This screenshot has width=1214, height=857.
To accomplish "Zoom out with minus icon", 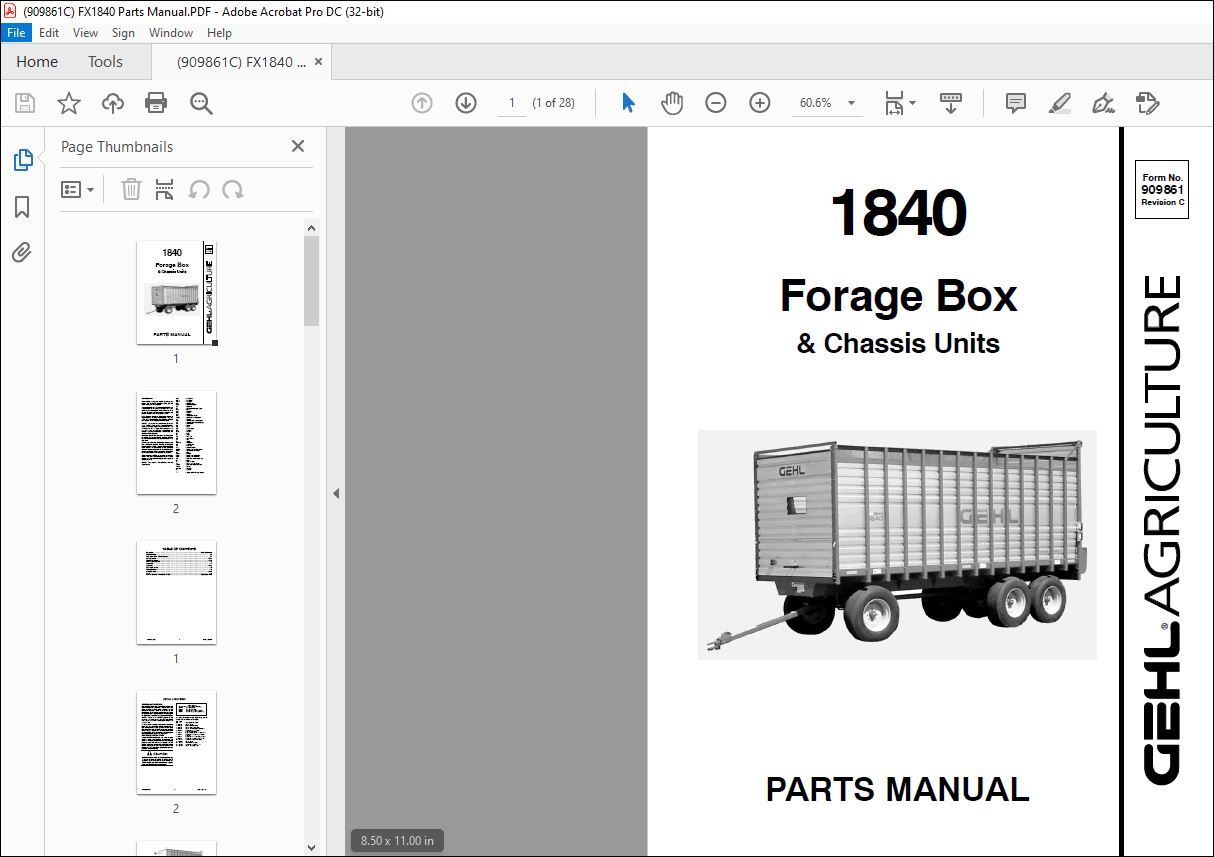I will click(716, 103).
